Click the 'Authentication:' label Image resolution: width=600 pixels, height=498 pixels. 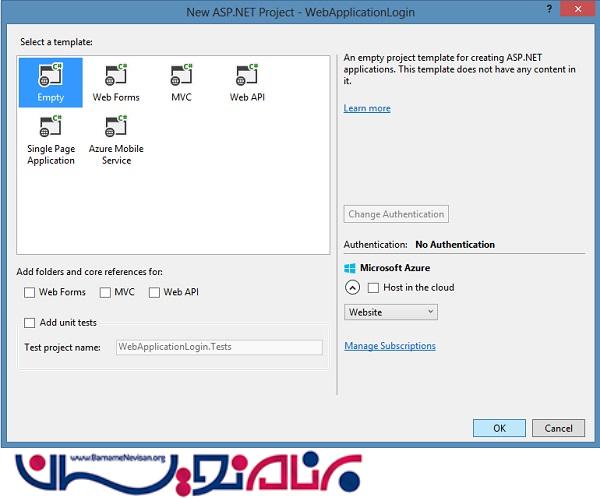[x=375, y=245]
